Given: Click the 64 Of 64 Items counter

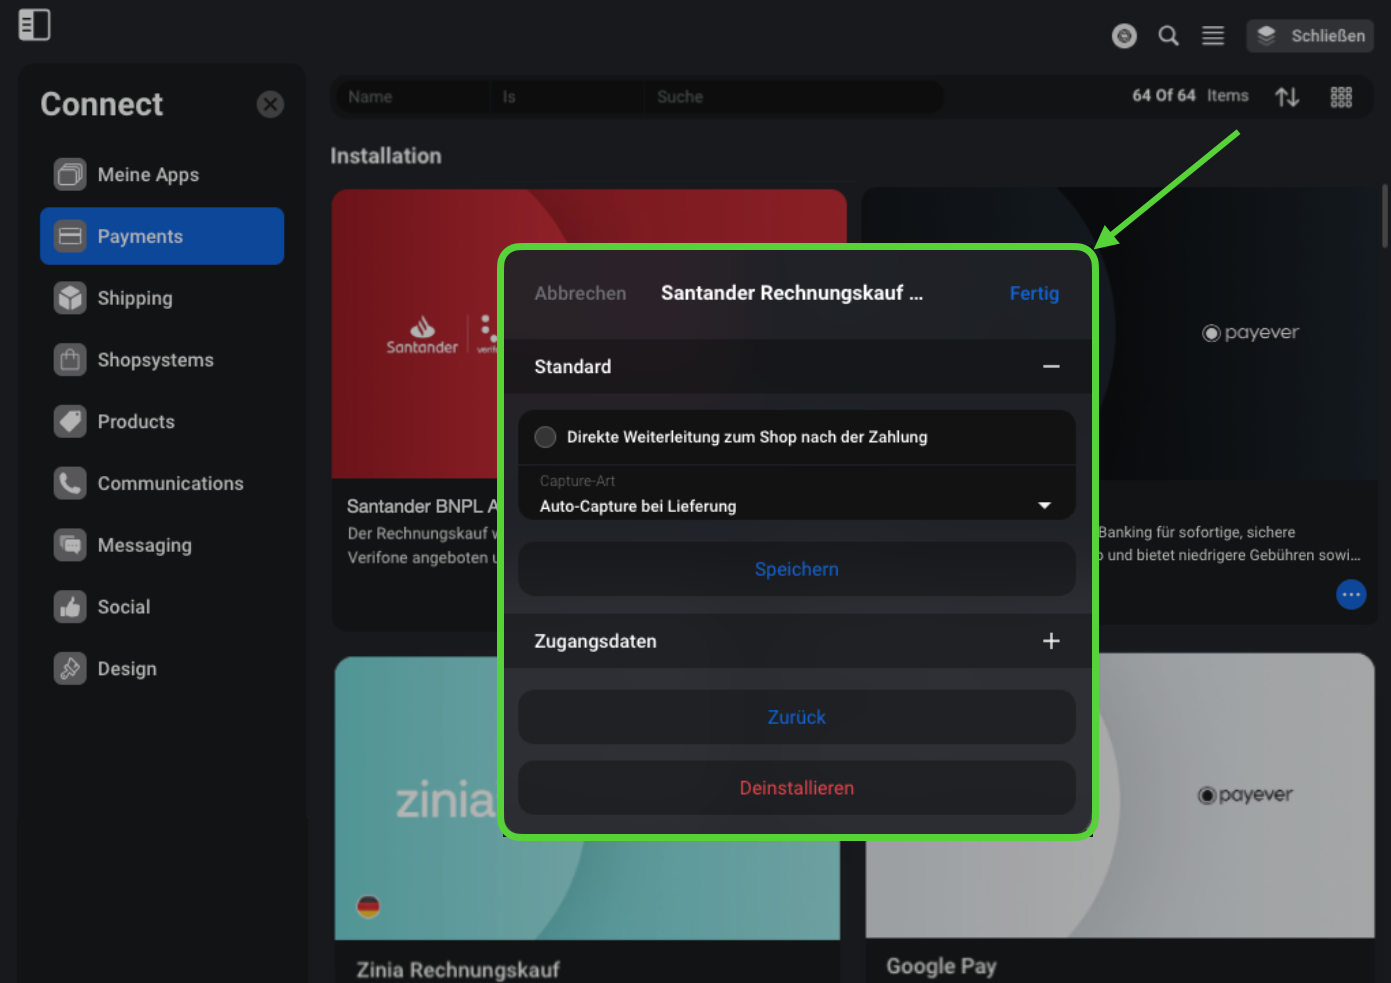Looking at the screenshot, I should [1190, 96].
